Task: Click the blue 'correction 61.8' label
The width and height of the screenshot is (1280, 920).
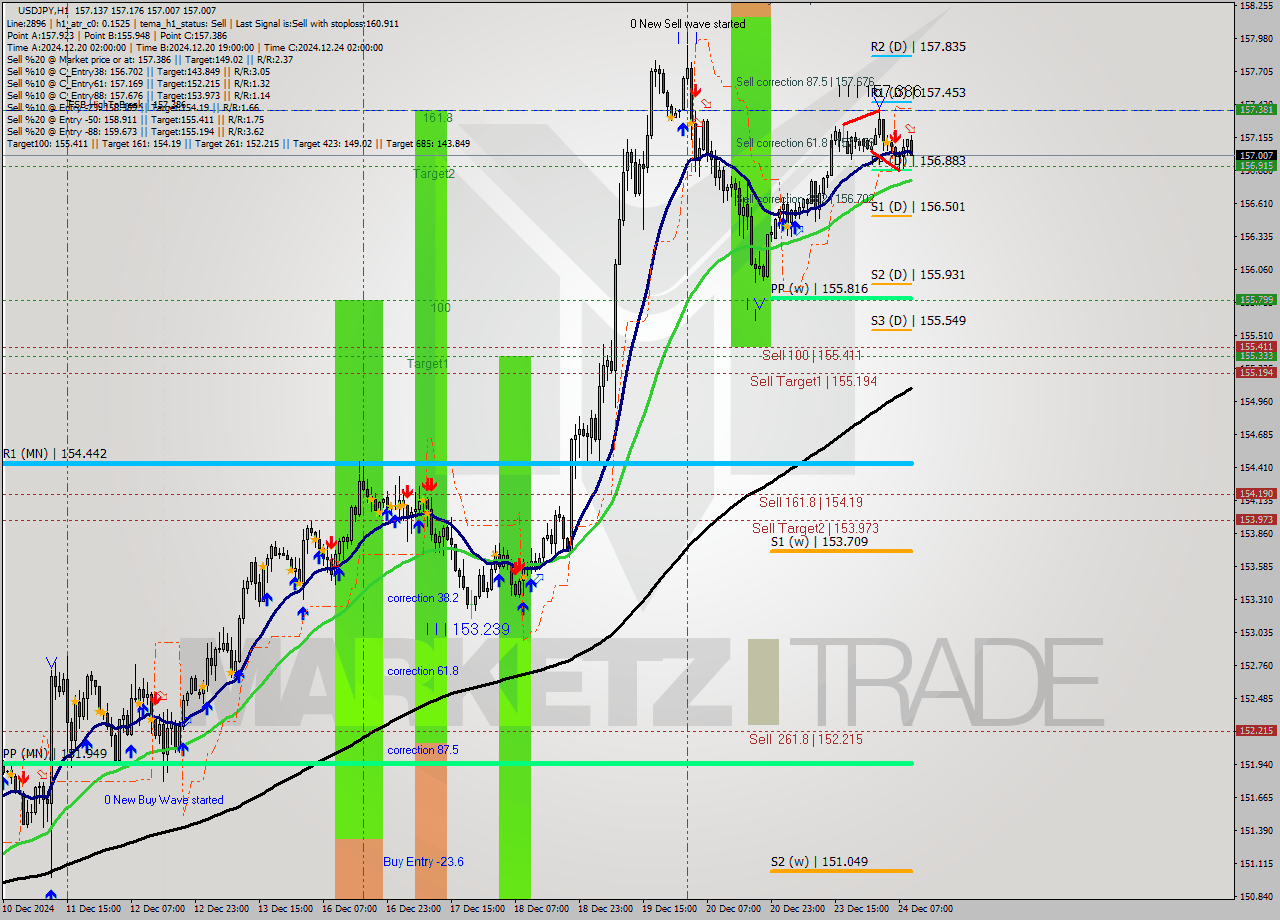Action: tap(423, 671)
